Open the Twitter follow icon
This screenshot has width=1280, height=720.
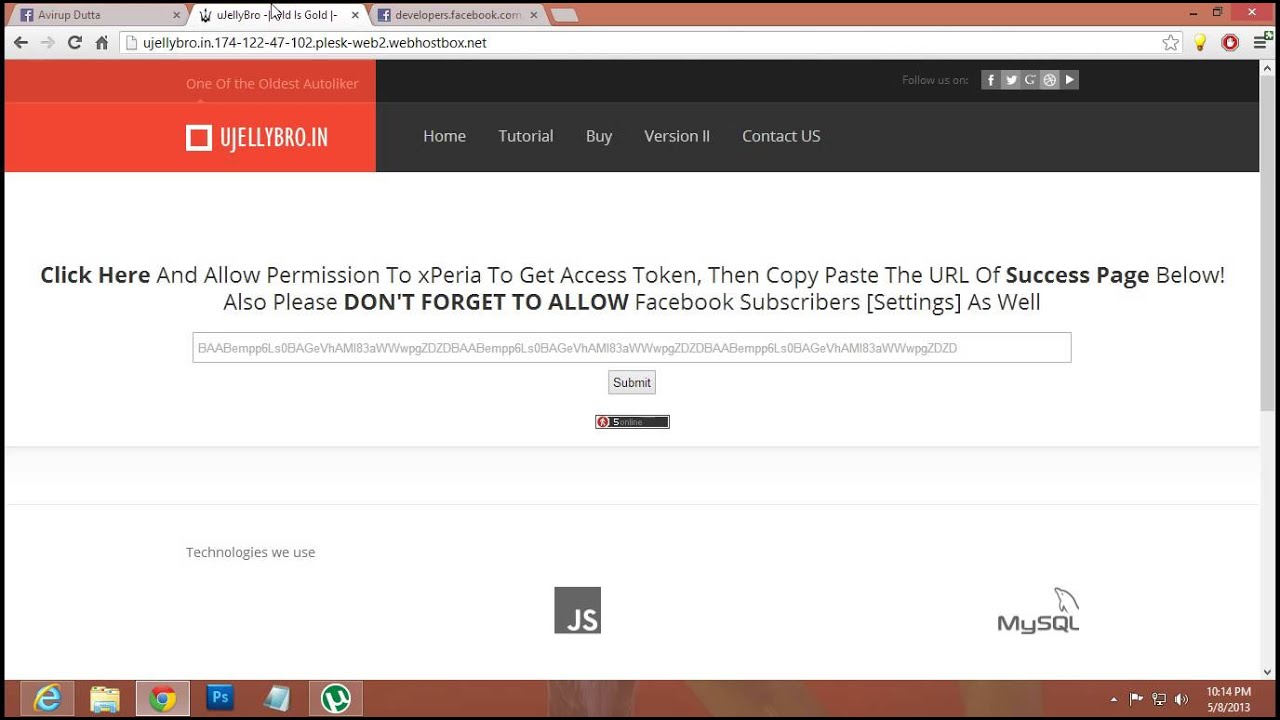1010,80
